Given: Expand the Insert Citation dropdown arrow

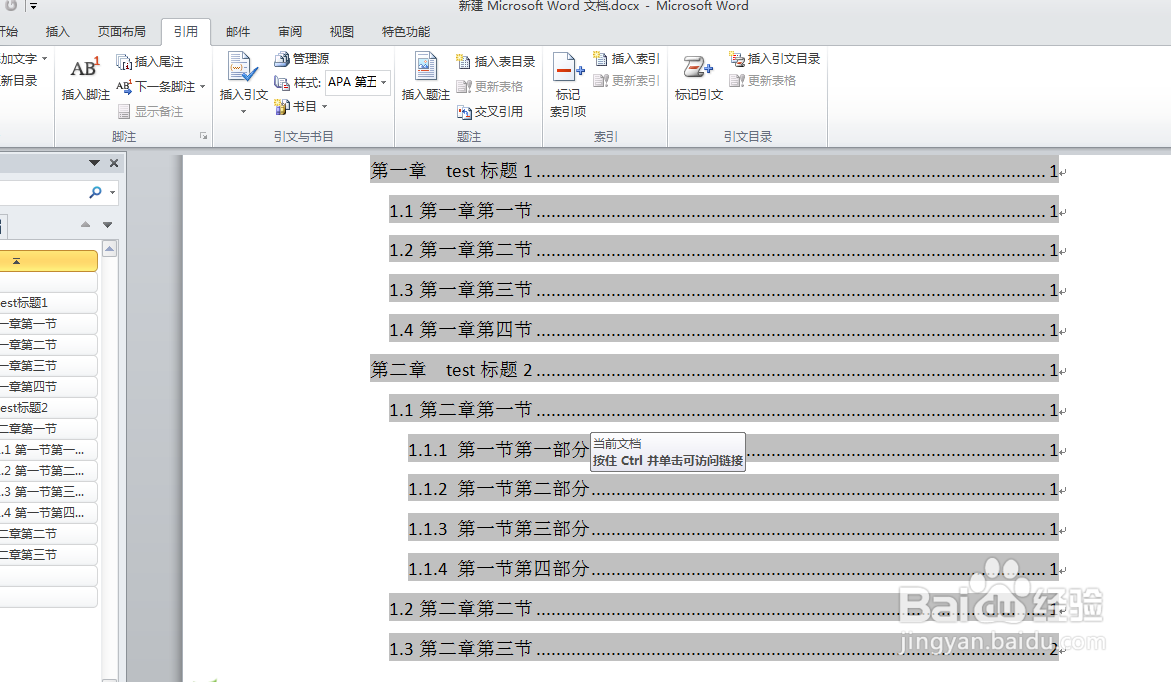Looking at the screenshot, I should click(243, 112).
